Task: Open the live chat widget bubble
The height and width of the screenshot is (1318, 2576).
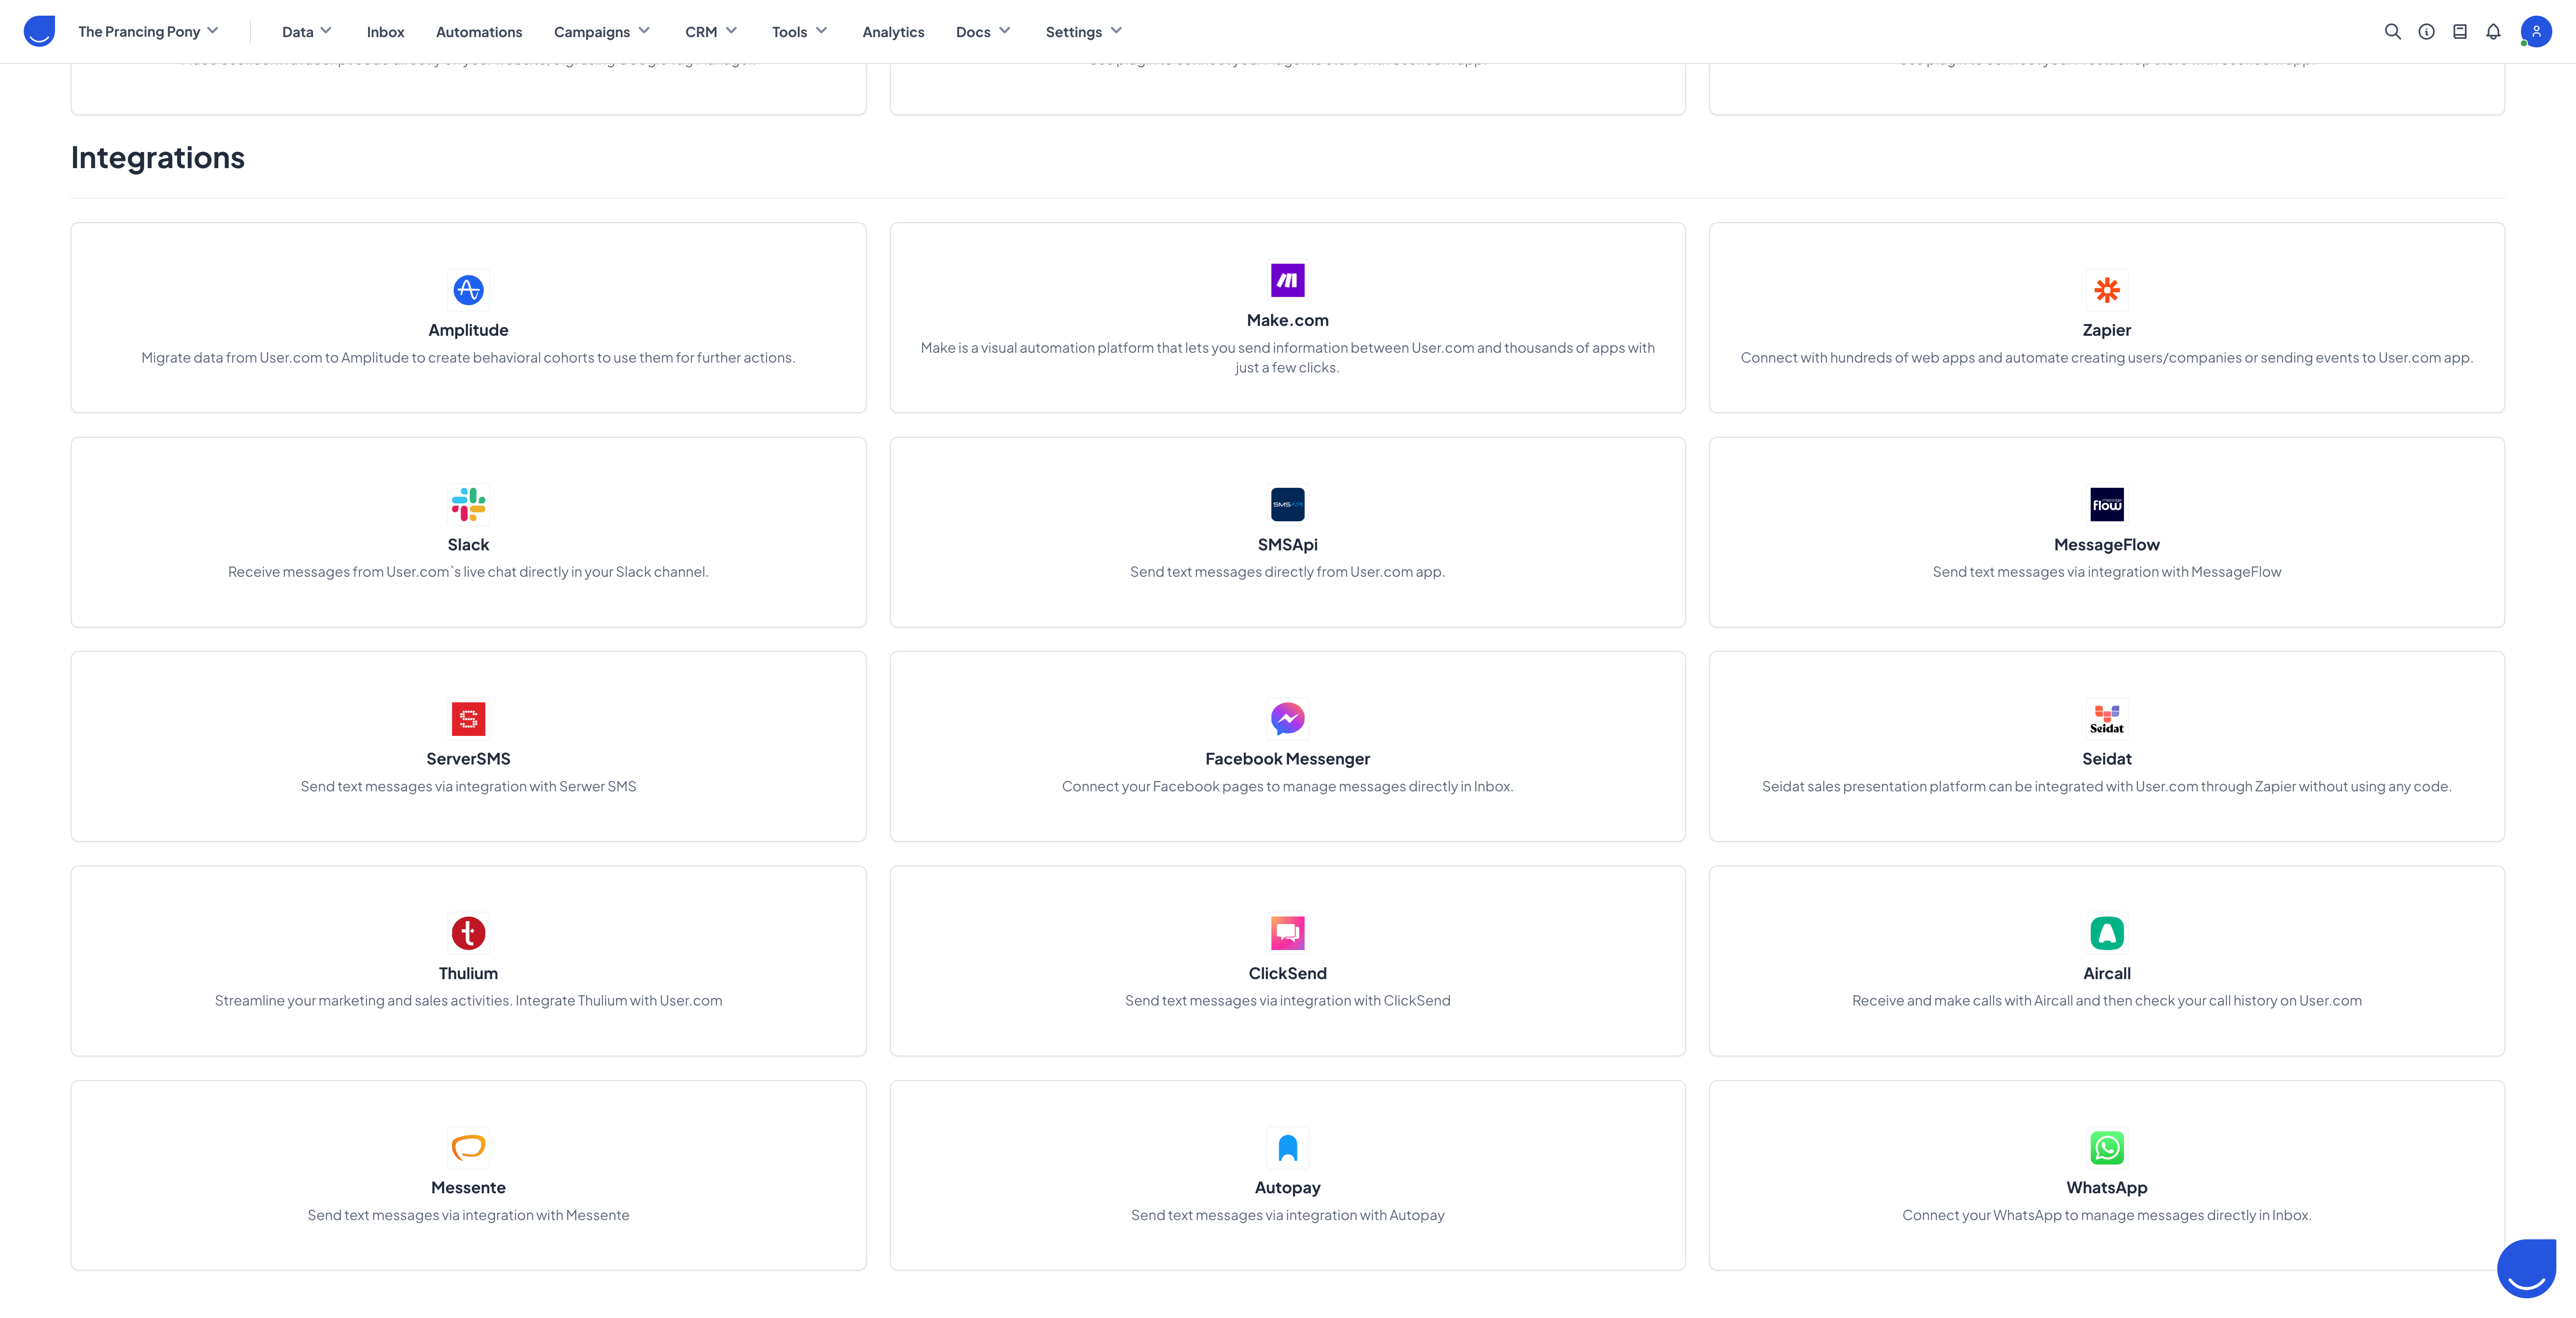Action: point(2526,1268)
